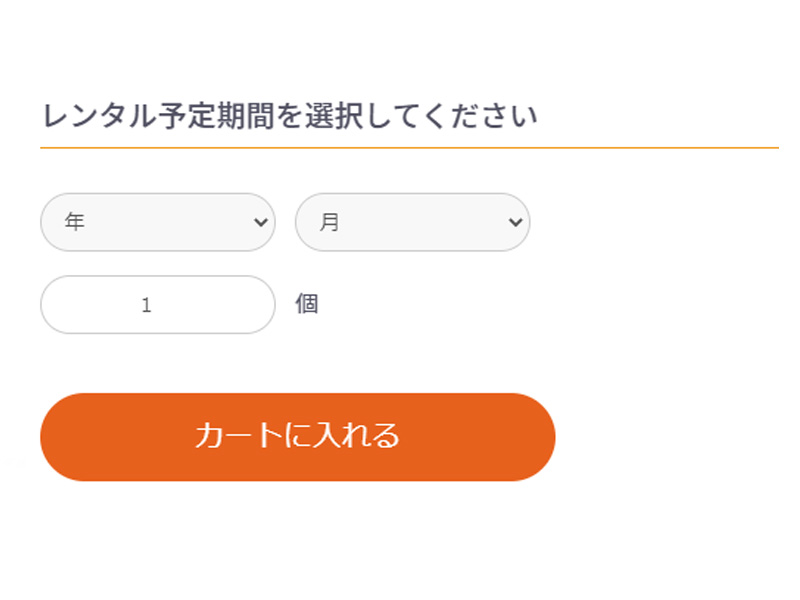Expand the year selection combo box
This screenshot has width=800, height=600.
tap(157, 221)
